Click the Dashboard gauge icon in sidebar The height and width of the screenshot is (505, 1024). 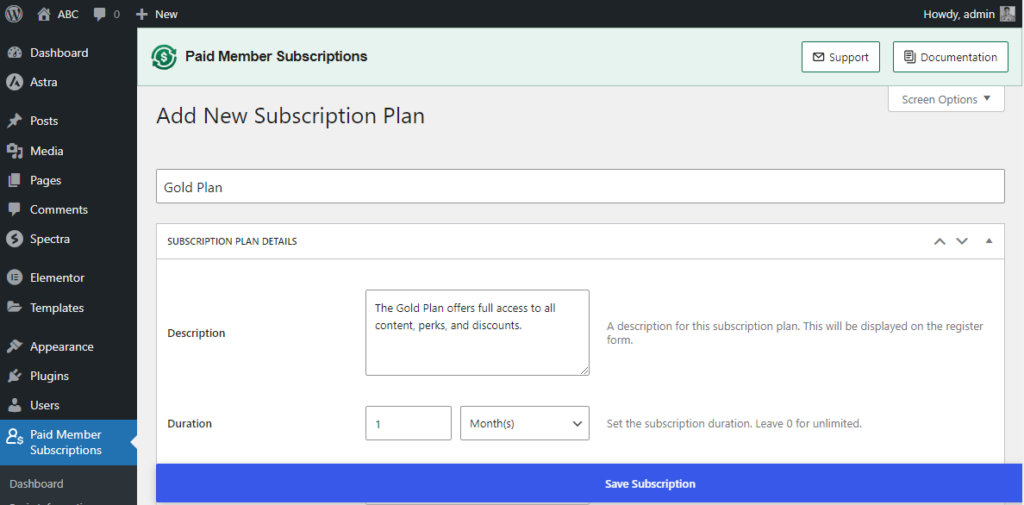[x=14, y=53]
